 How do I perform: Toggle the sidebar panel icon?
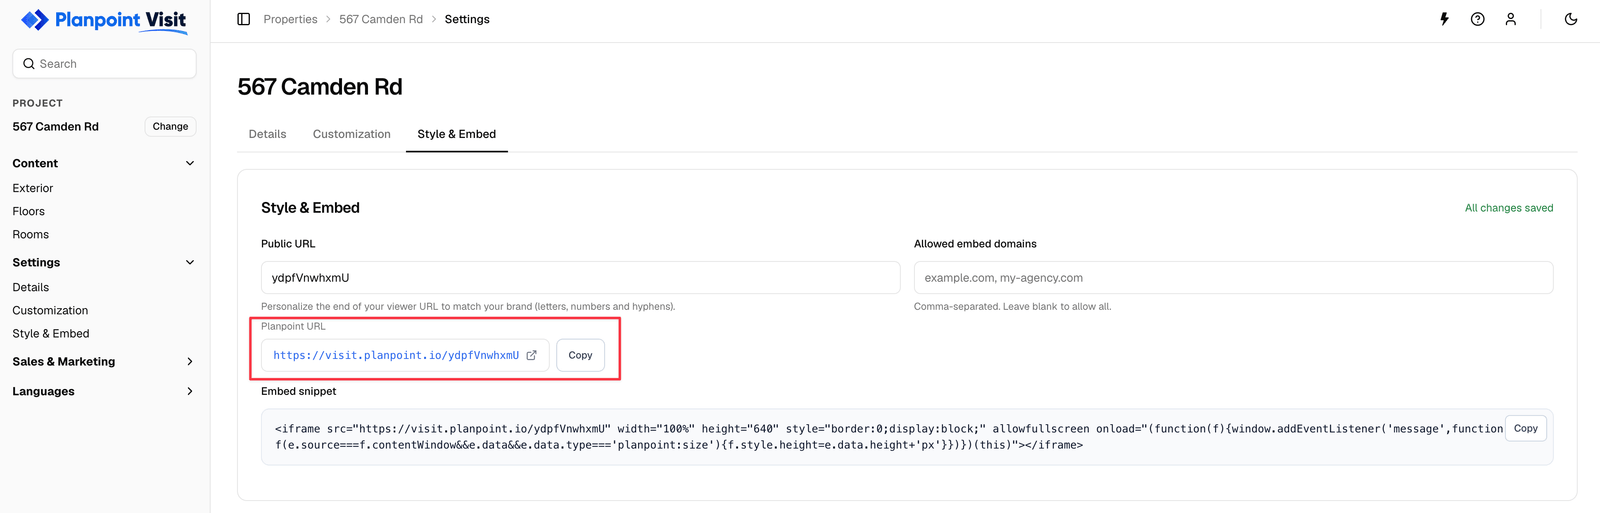[243, 19]
